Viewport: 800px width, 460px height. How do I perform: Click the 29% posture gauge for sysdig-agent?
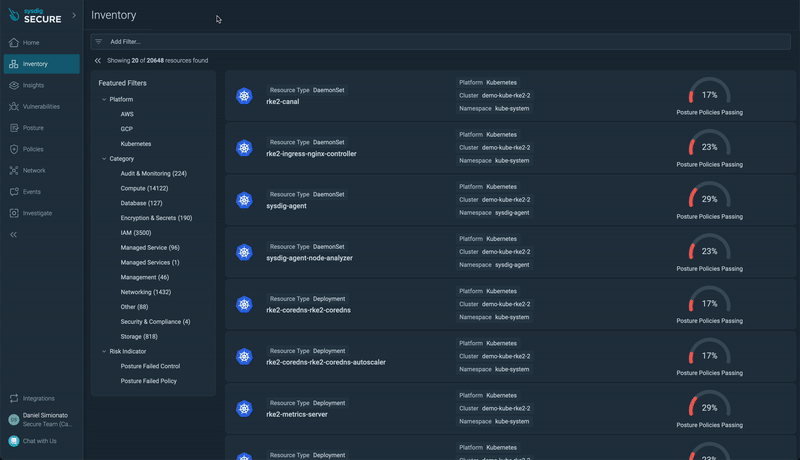(709, 196)
